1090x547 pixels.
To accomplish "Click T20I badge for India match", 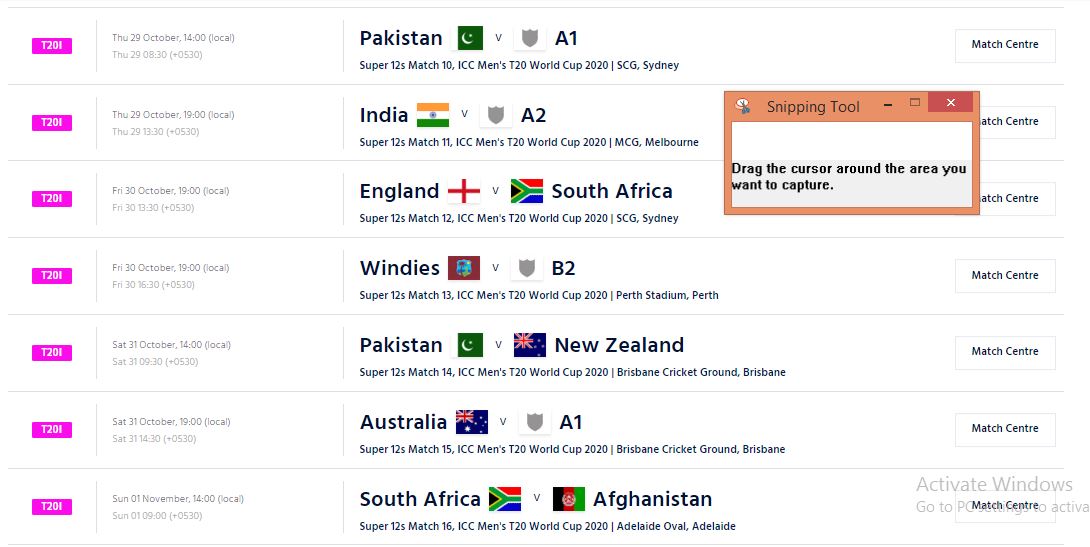I will pyautogui.click(x=51, y=123).
